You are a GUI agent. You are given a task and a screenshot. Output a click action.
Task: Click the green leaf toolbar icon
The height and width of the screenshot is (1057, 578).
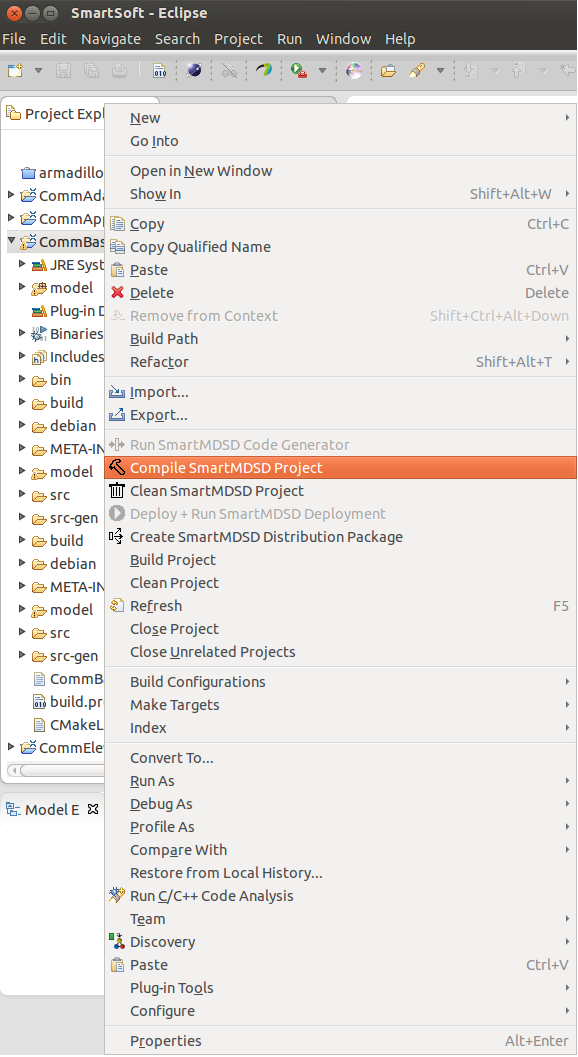(264, 69)
